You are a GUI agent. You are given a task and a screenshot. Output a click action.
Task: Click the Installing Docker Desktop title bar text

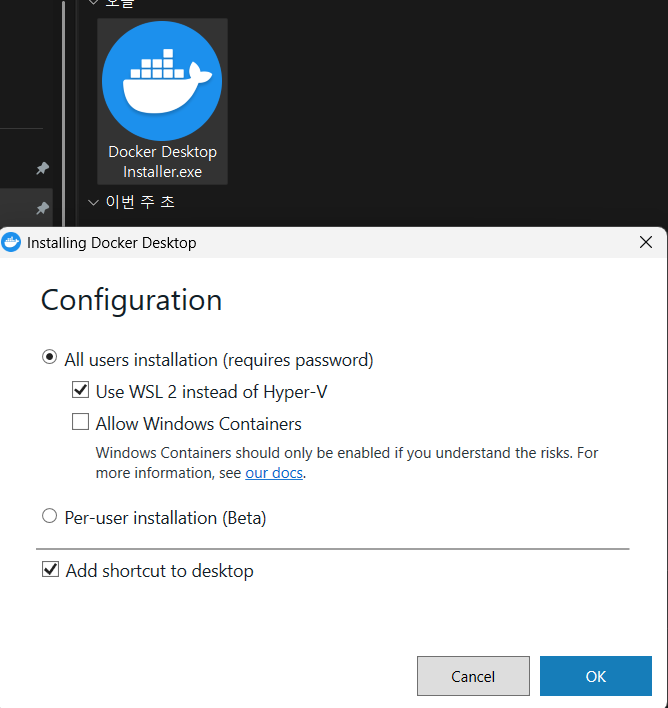(x=112, y=243)
